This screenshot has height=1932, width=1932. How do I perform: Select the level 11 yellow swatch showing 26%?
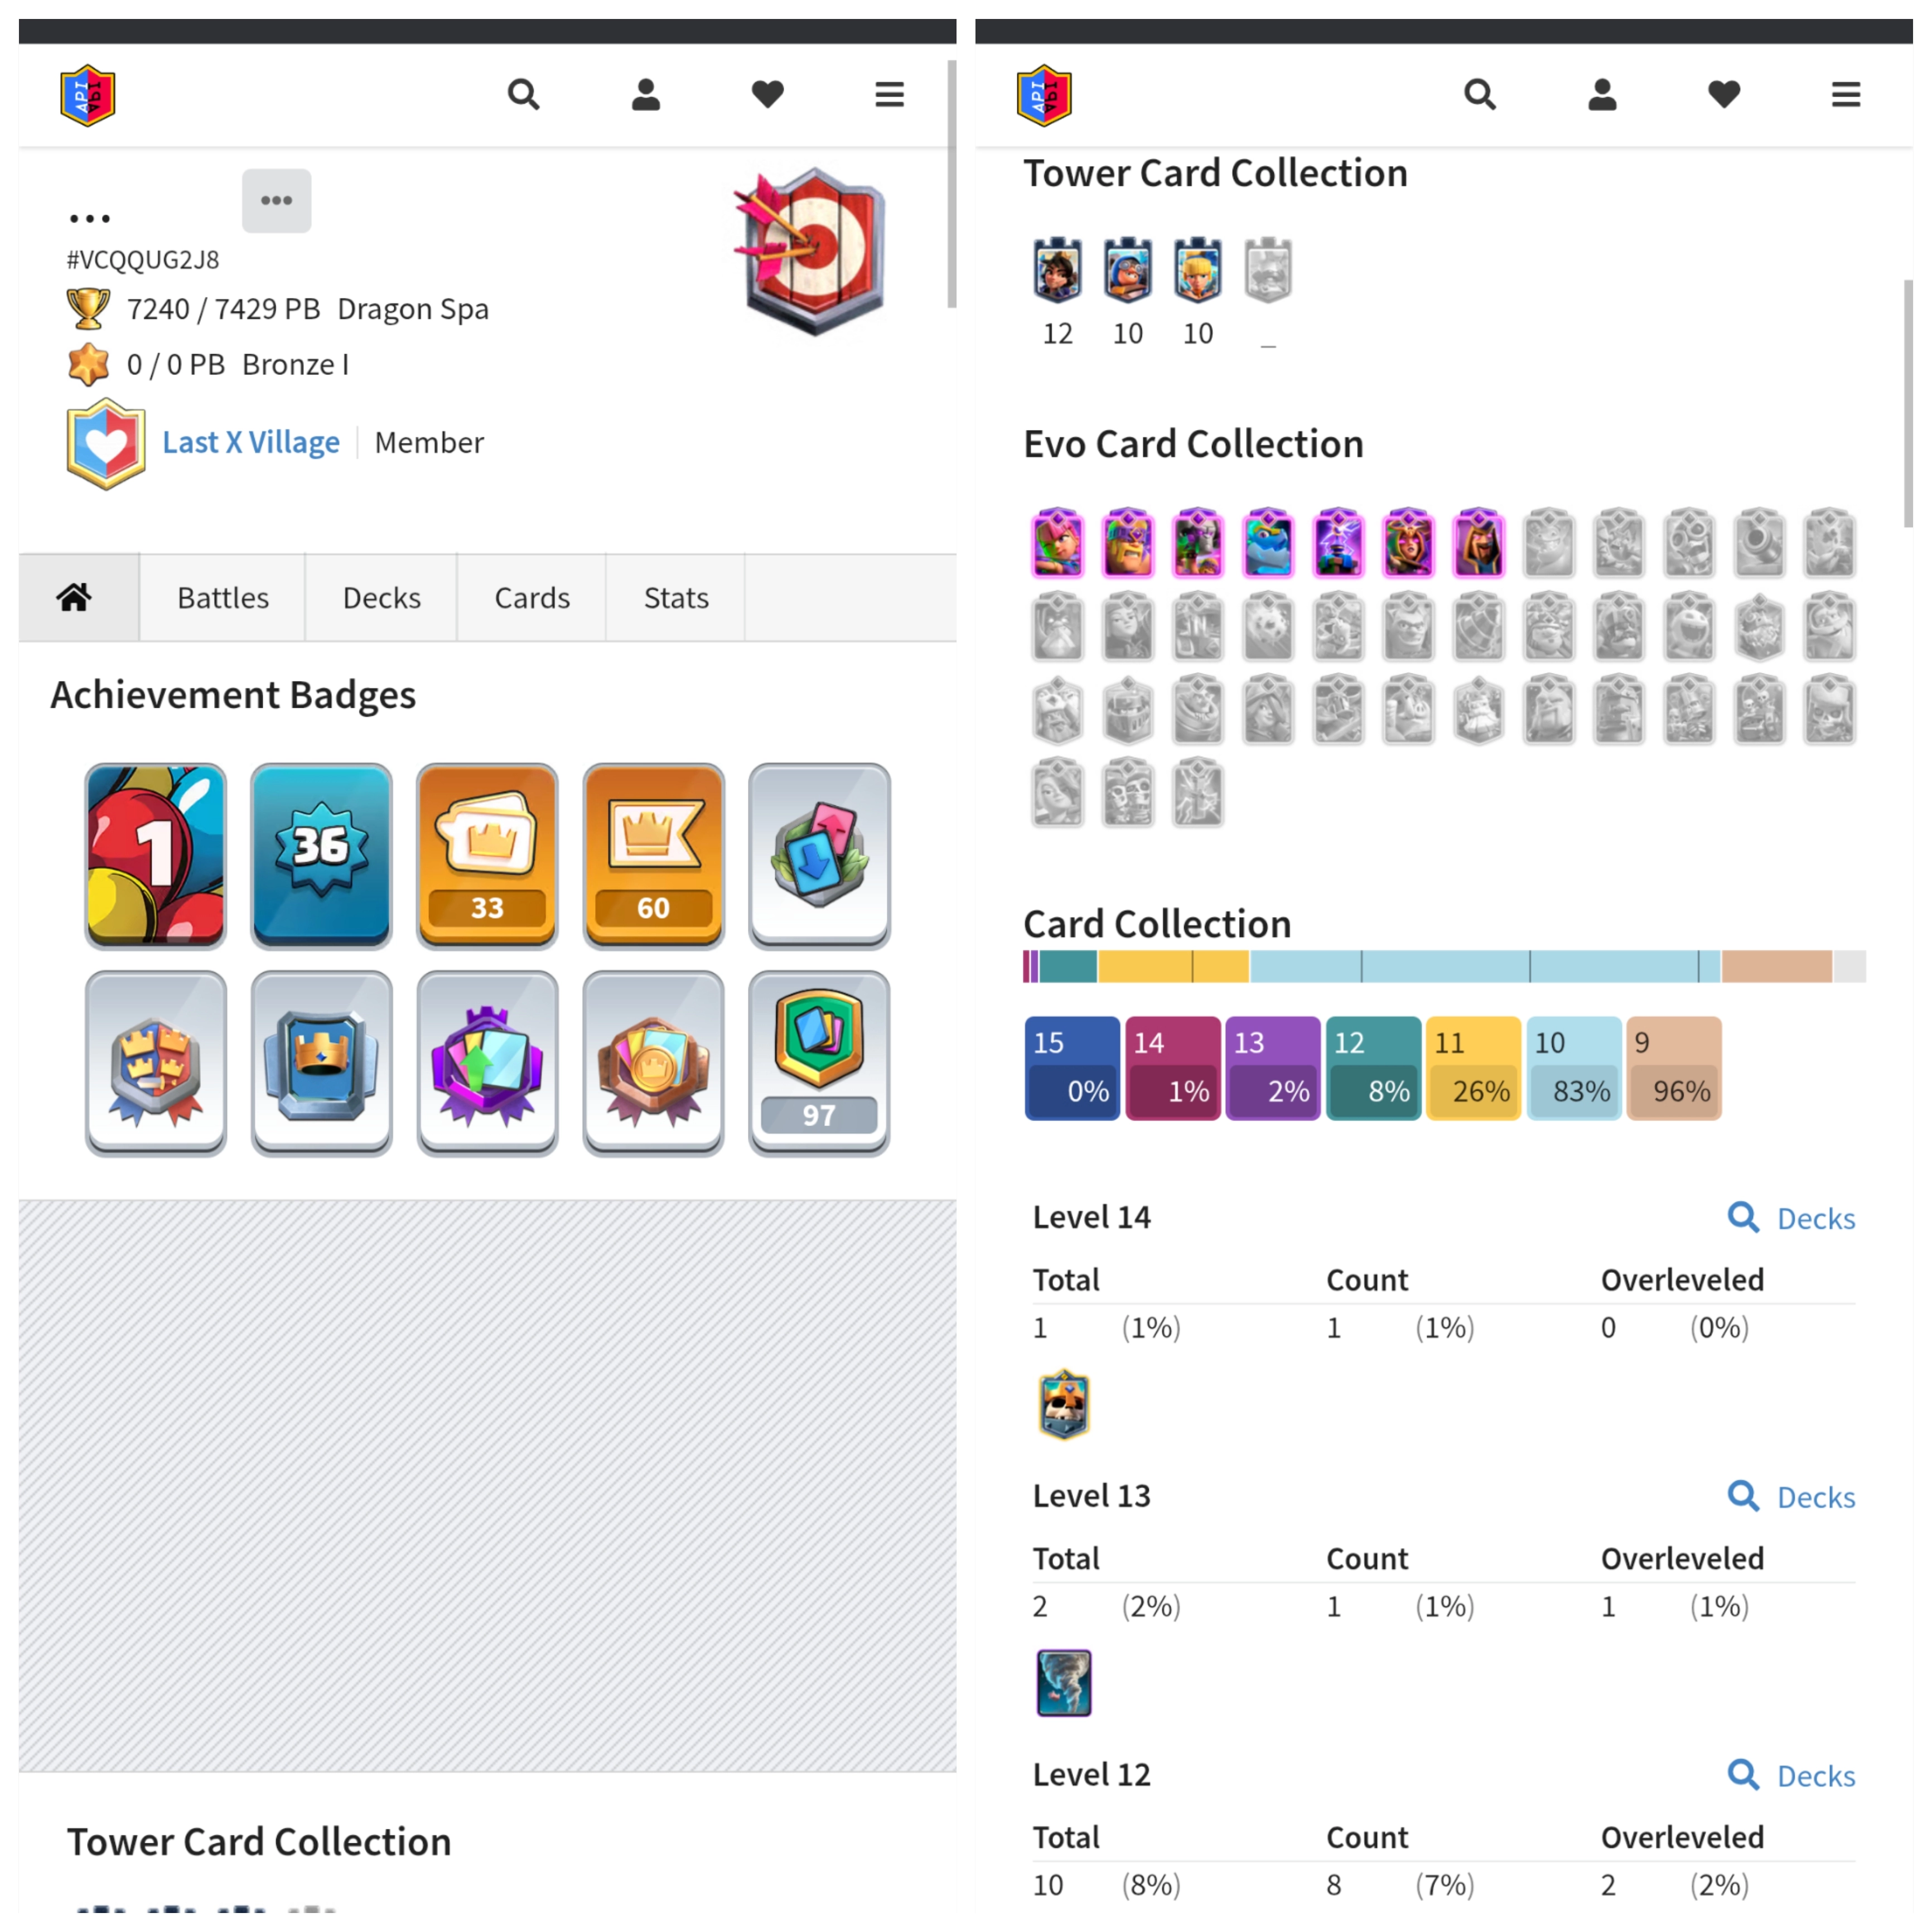click(x=1473, y=1068)
